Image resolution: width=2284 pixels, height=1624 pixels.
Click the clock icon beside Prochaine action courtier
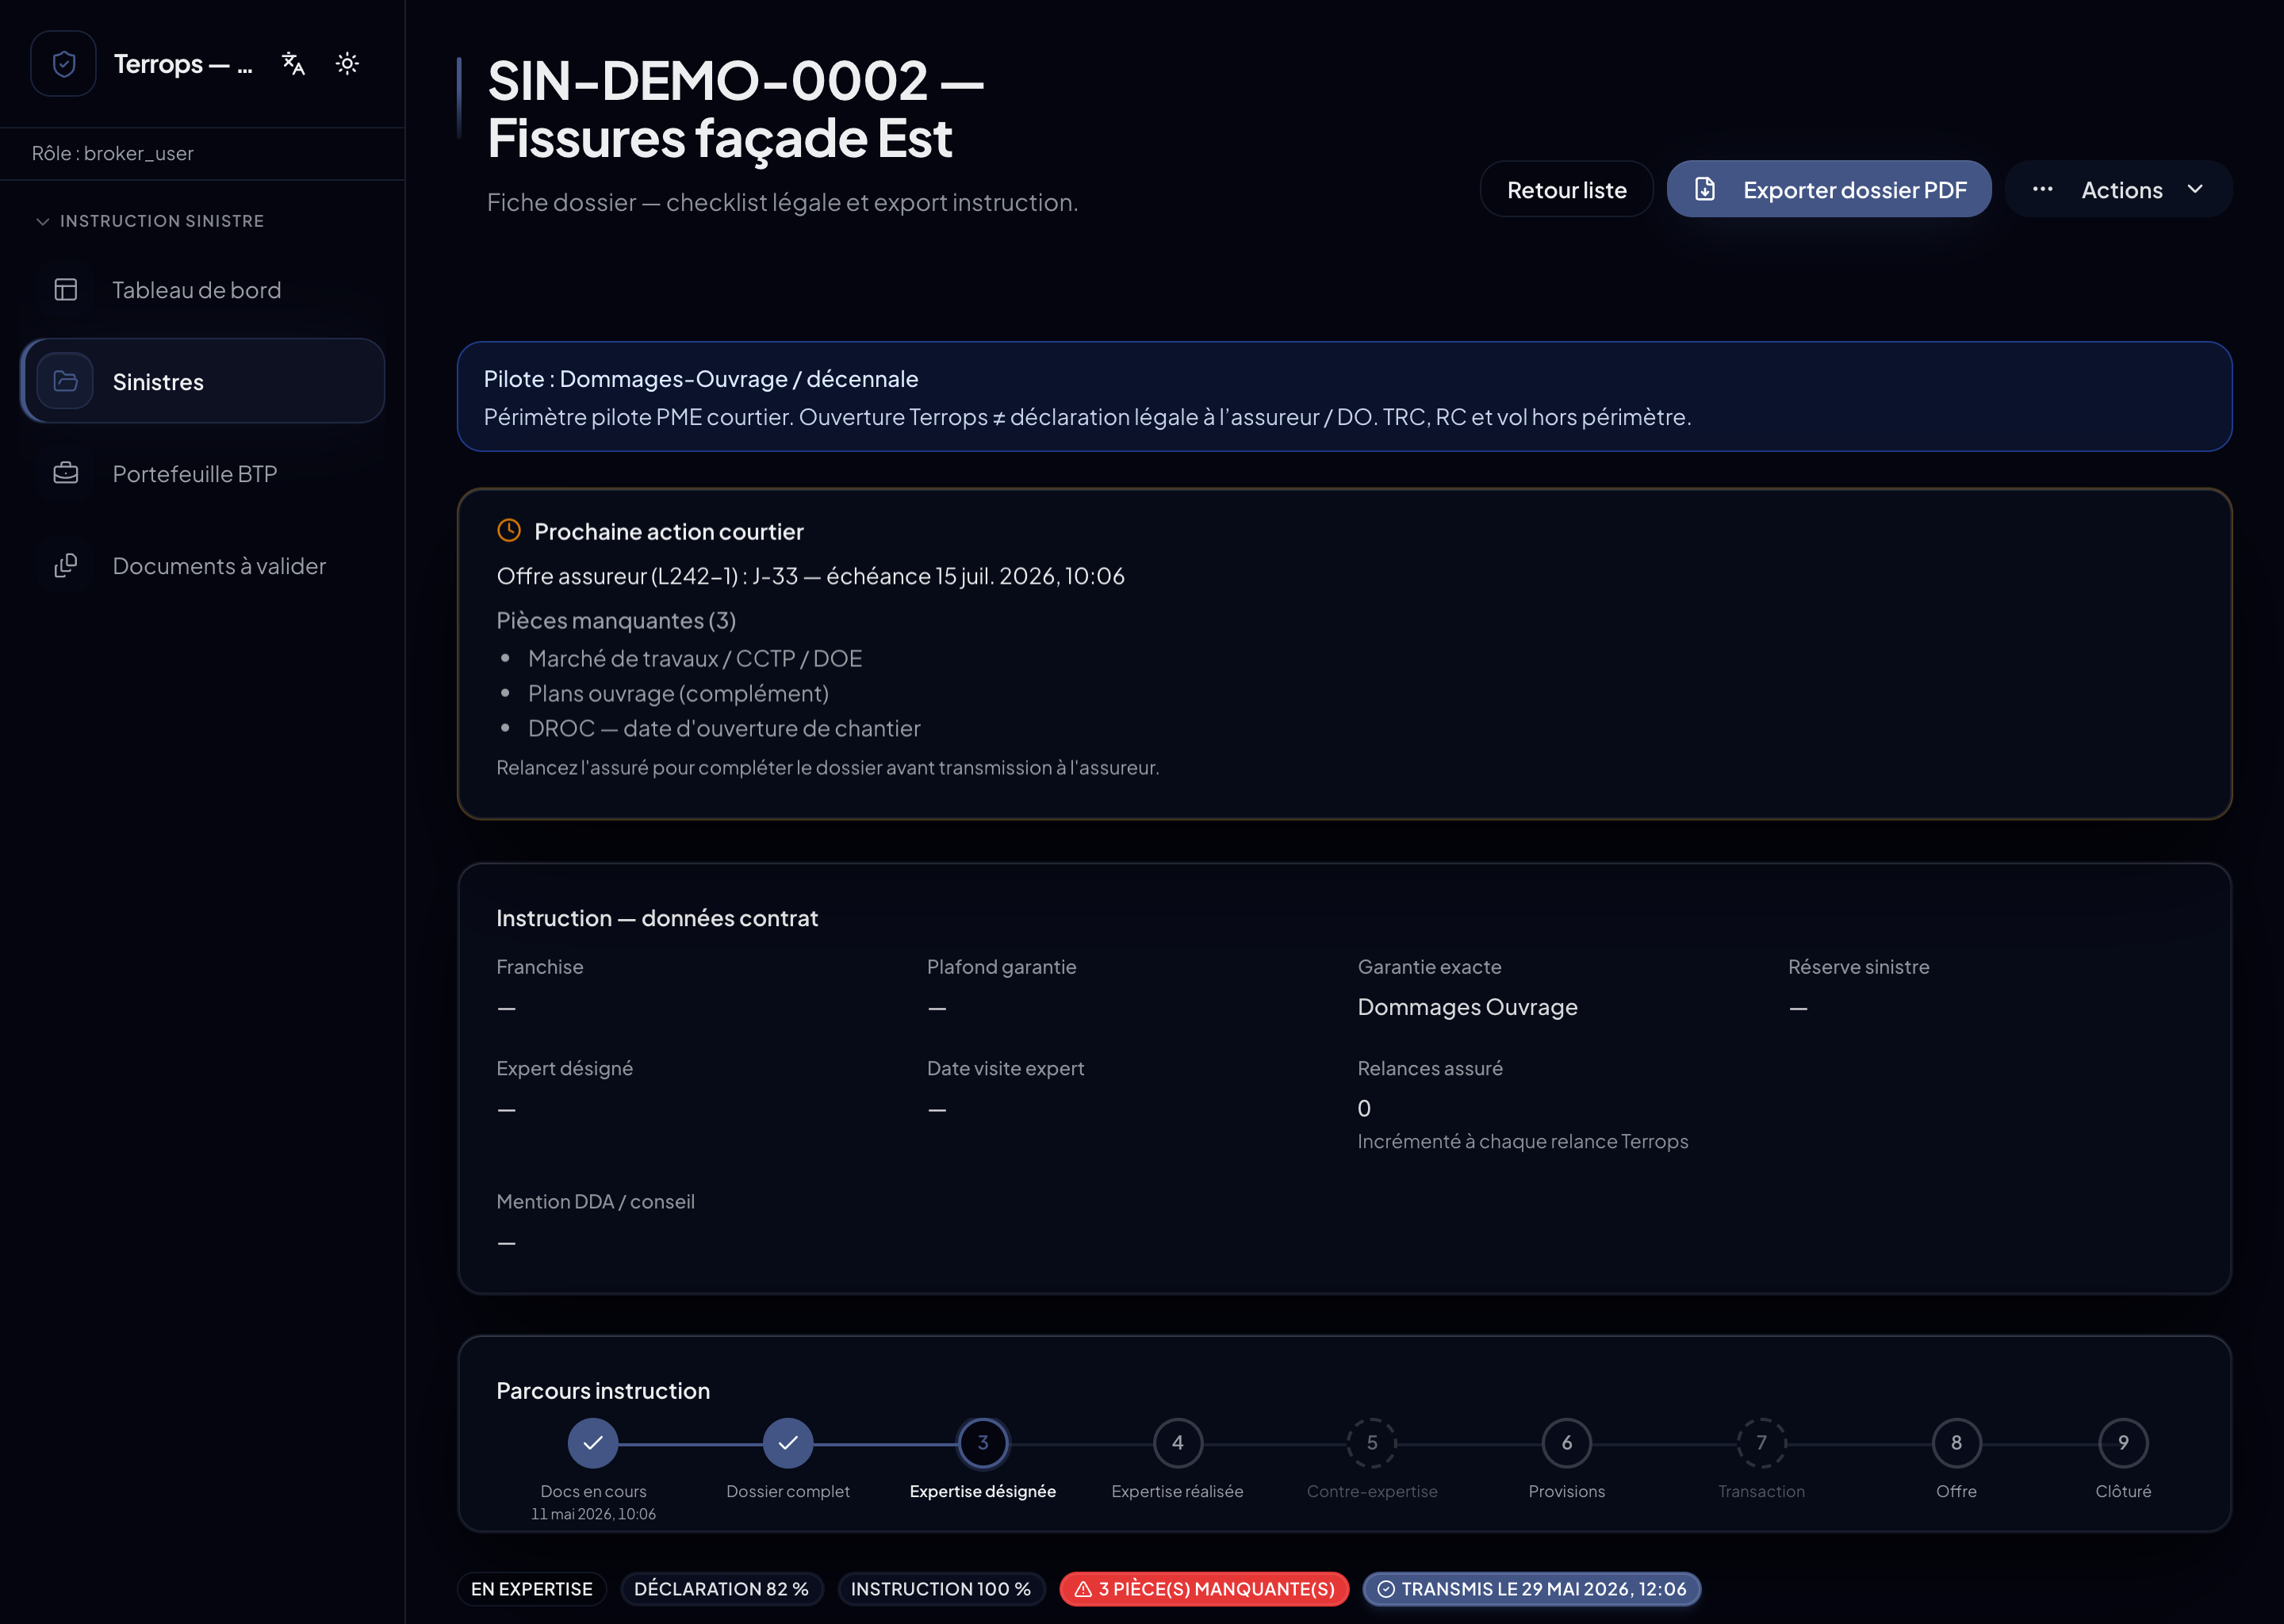(509, 531)
